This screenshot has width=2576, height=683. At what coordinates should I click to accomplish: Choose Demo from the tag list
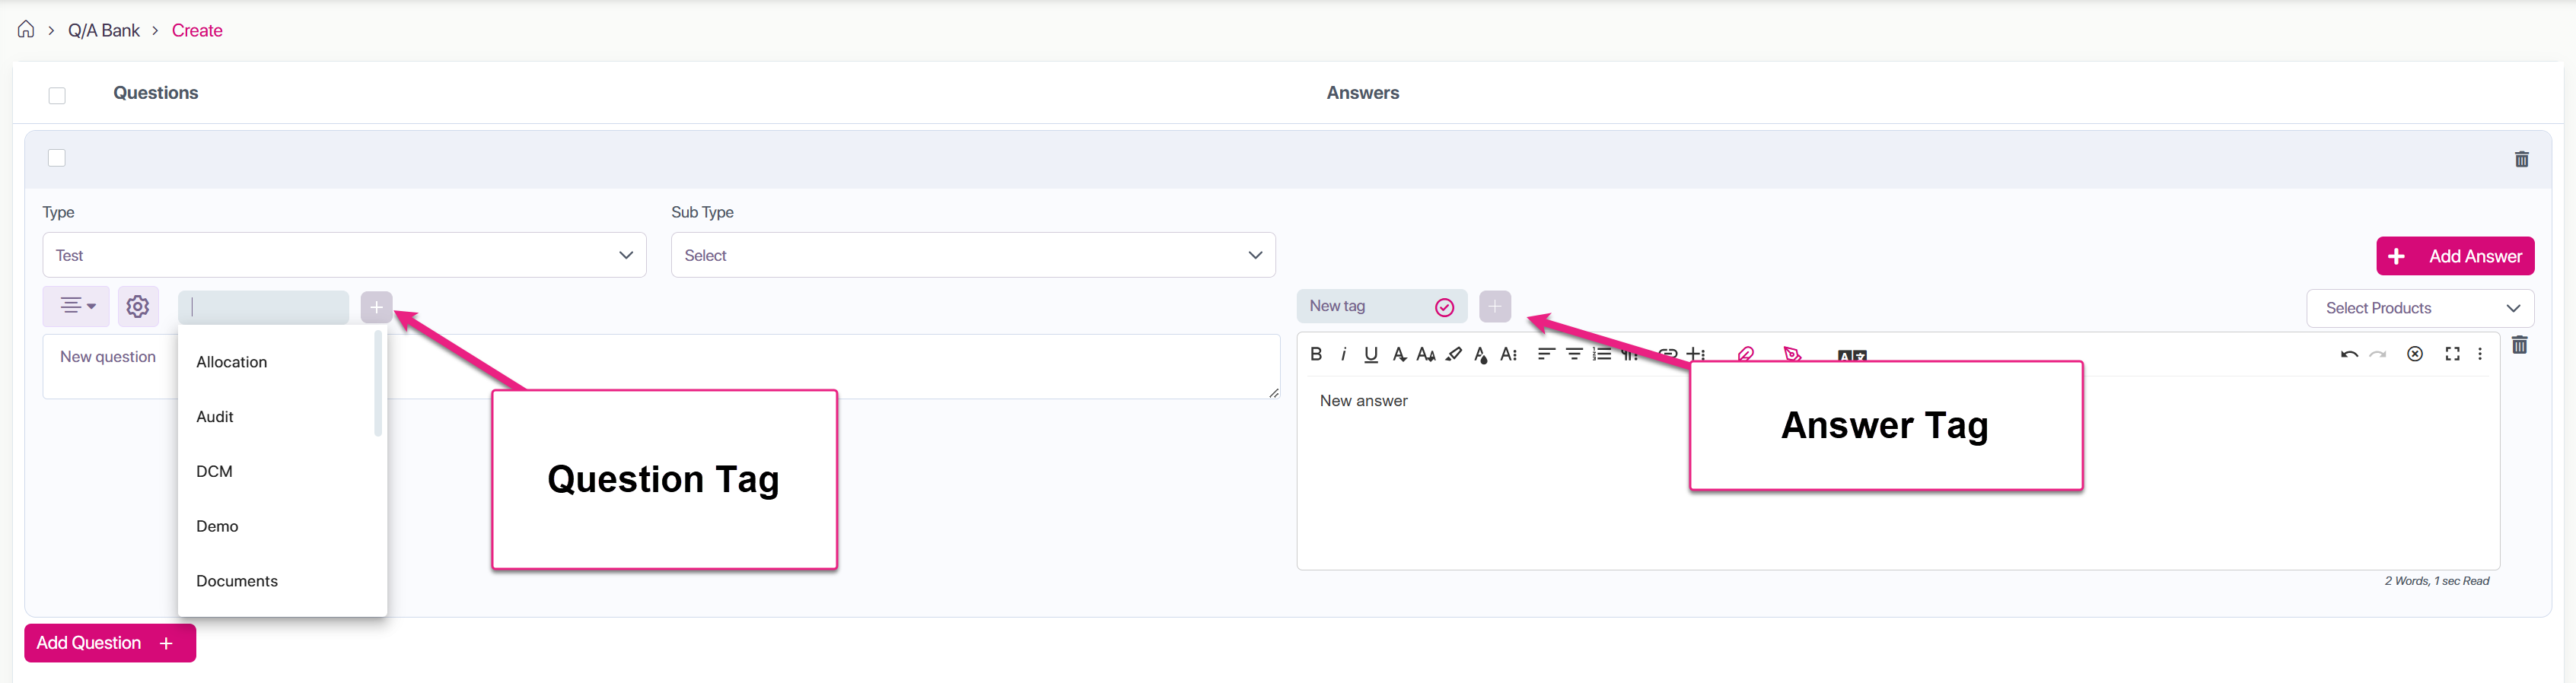(217, 527)
